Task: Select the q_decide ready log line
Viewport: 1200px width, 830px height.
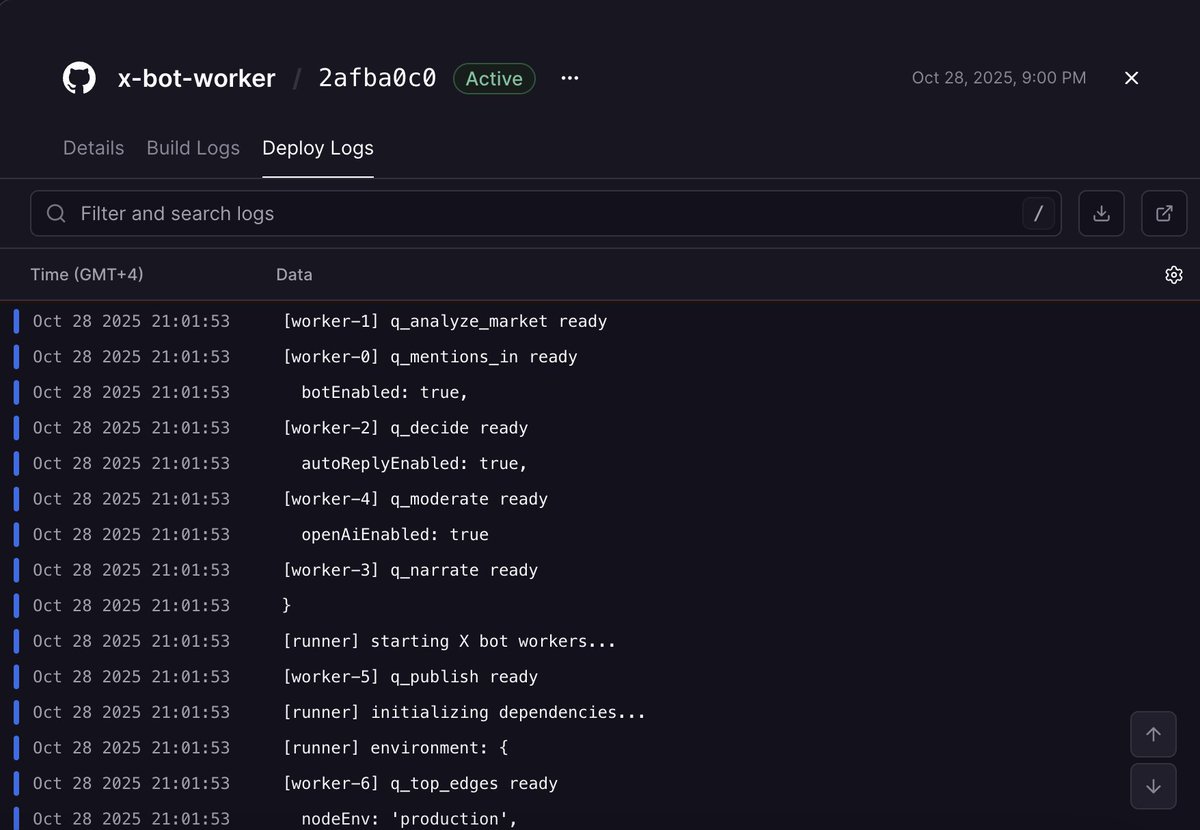Action: [x=600, y=428]
